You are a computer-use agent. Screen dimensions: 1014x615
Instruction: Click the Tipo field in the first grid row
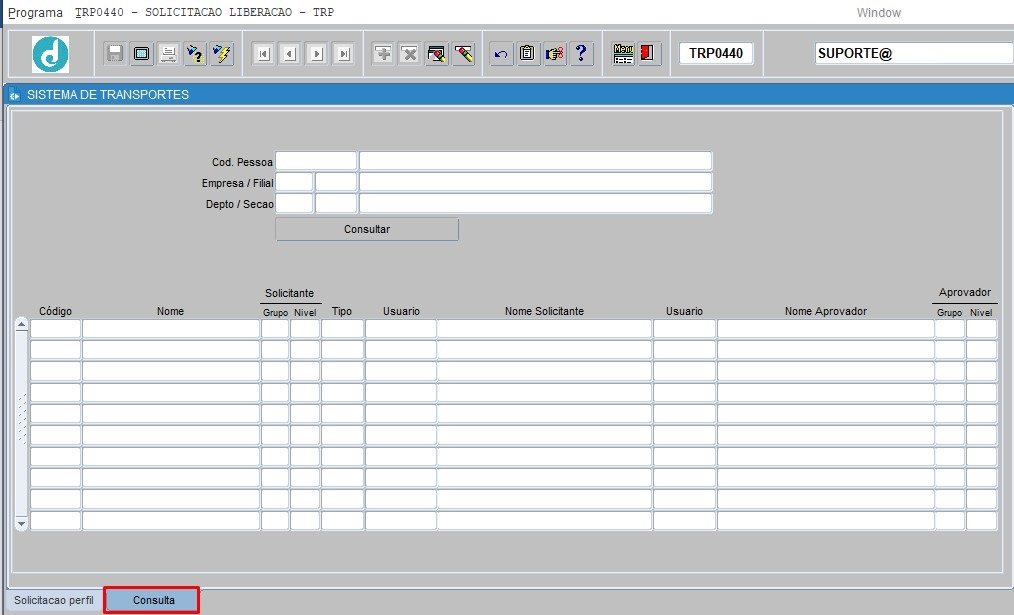click(342, 329)
